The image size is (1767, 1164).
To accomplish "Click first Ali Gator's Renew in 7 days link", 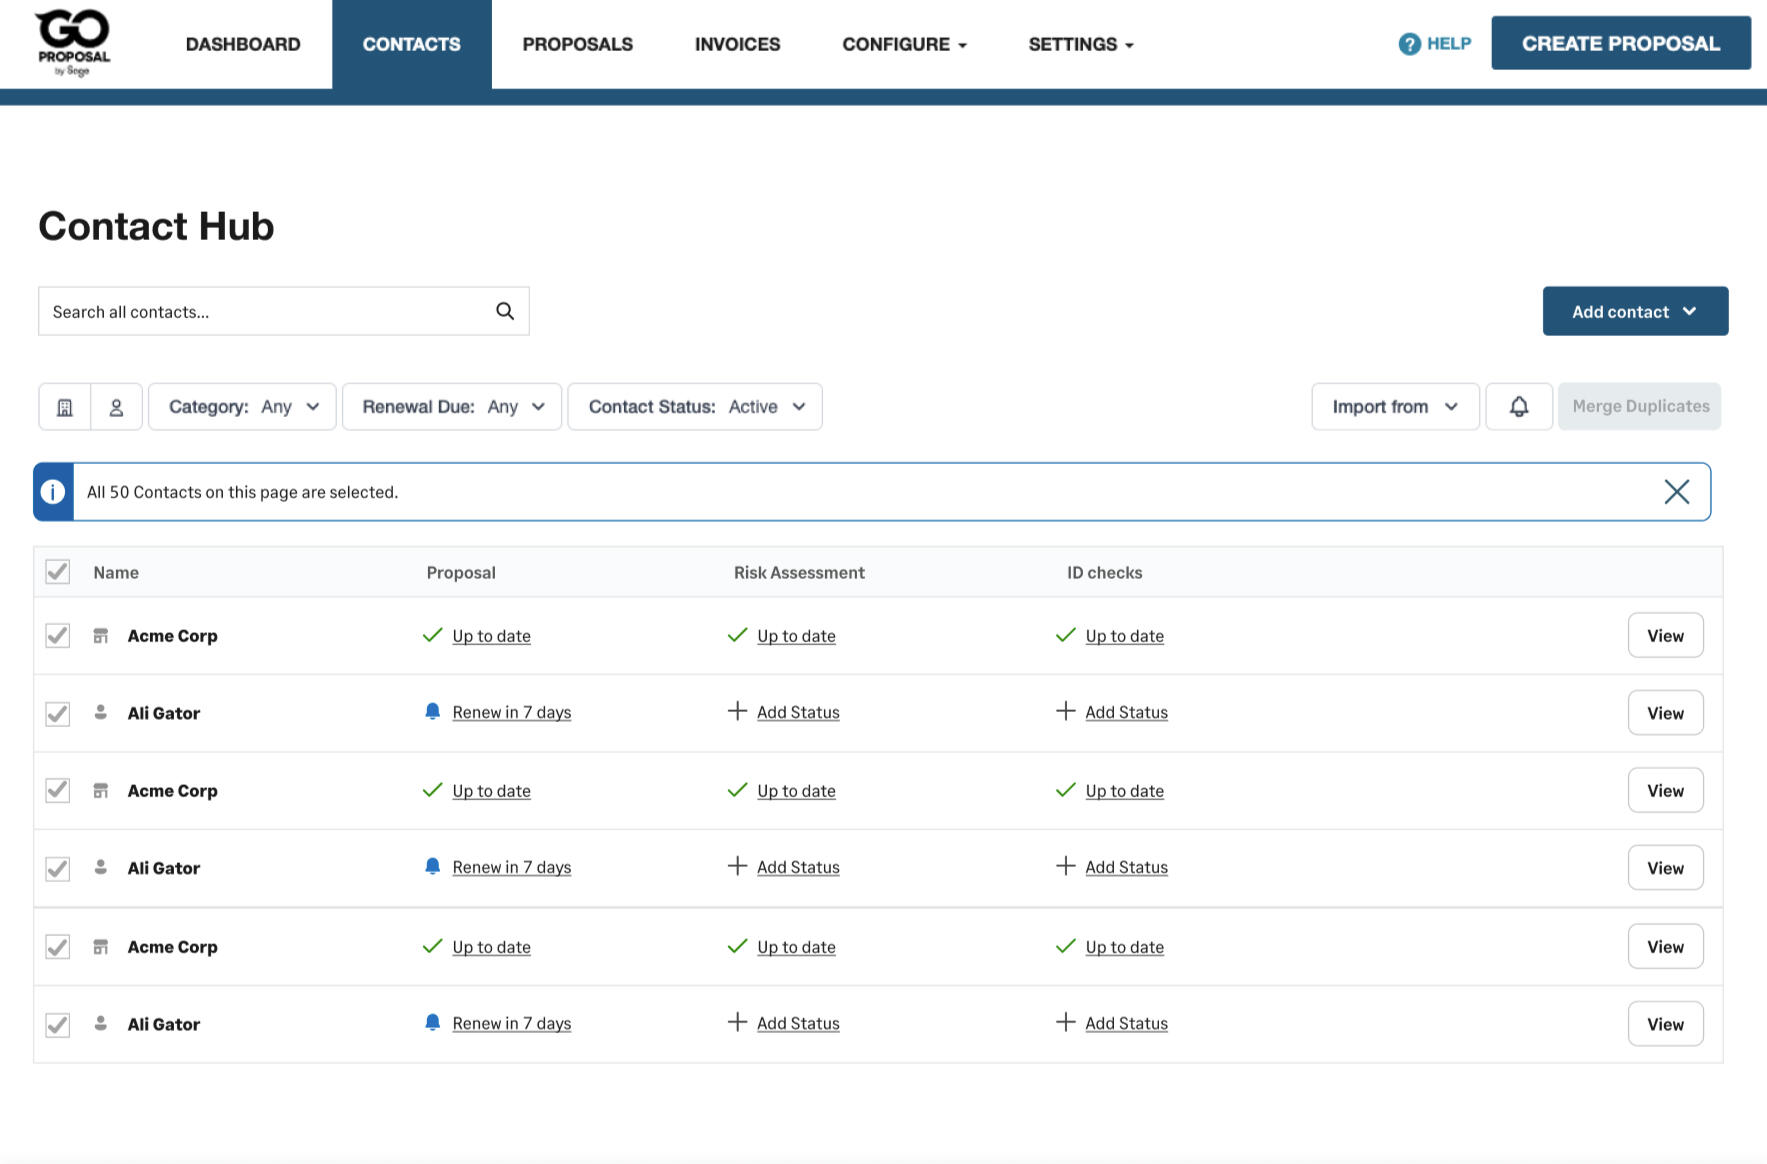I will click(511, 712).
